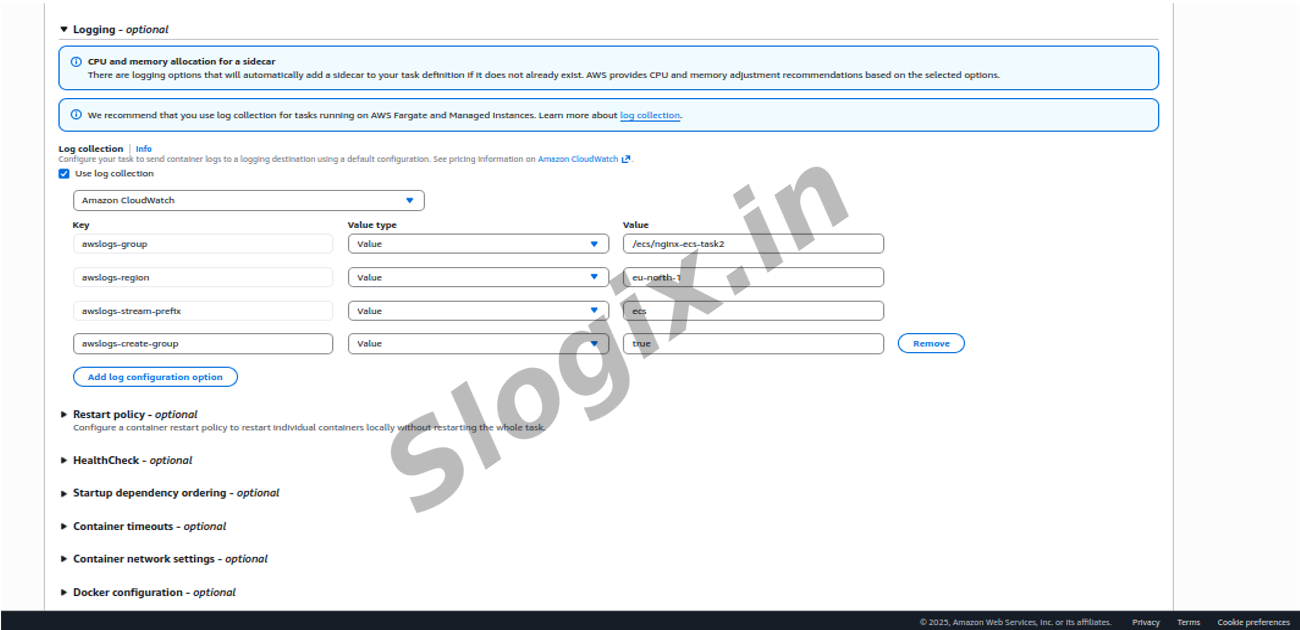Click info icon beside CPU and memory allocation
The image size is (1300, 630).
[x=76, y=61]
